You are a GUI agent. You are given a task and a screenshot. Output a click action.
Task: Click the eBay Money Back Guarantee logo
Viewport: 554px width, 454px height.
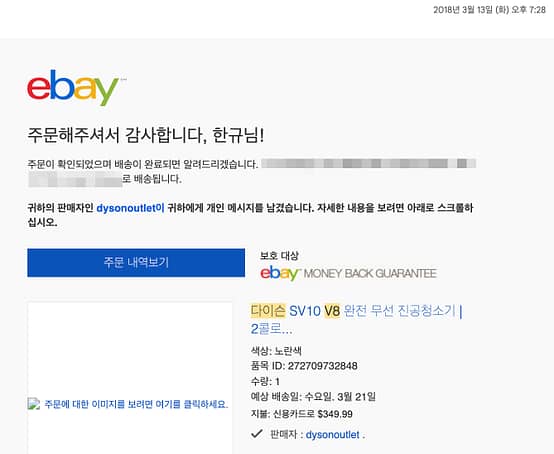click(x=348, y=273)
